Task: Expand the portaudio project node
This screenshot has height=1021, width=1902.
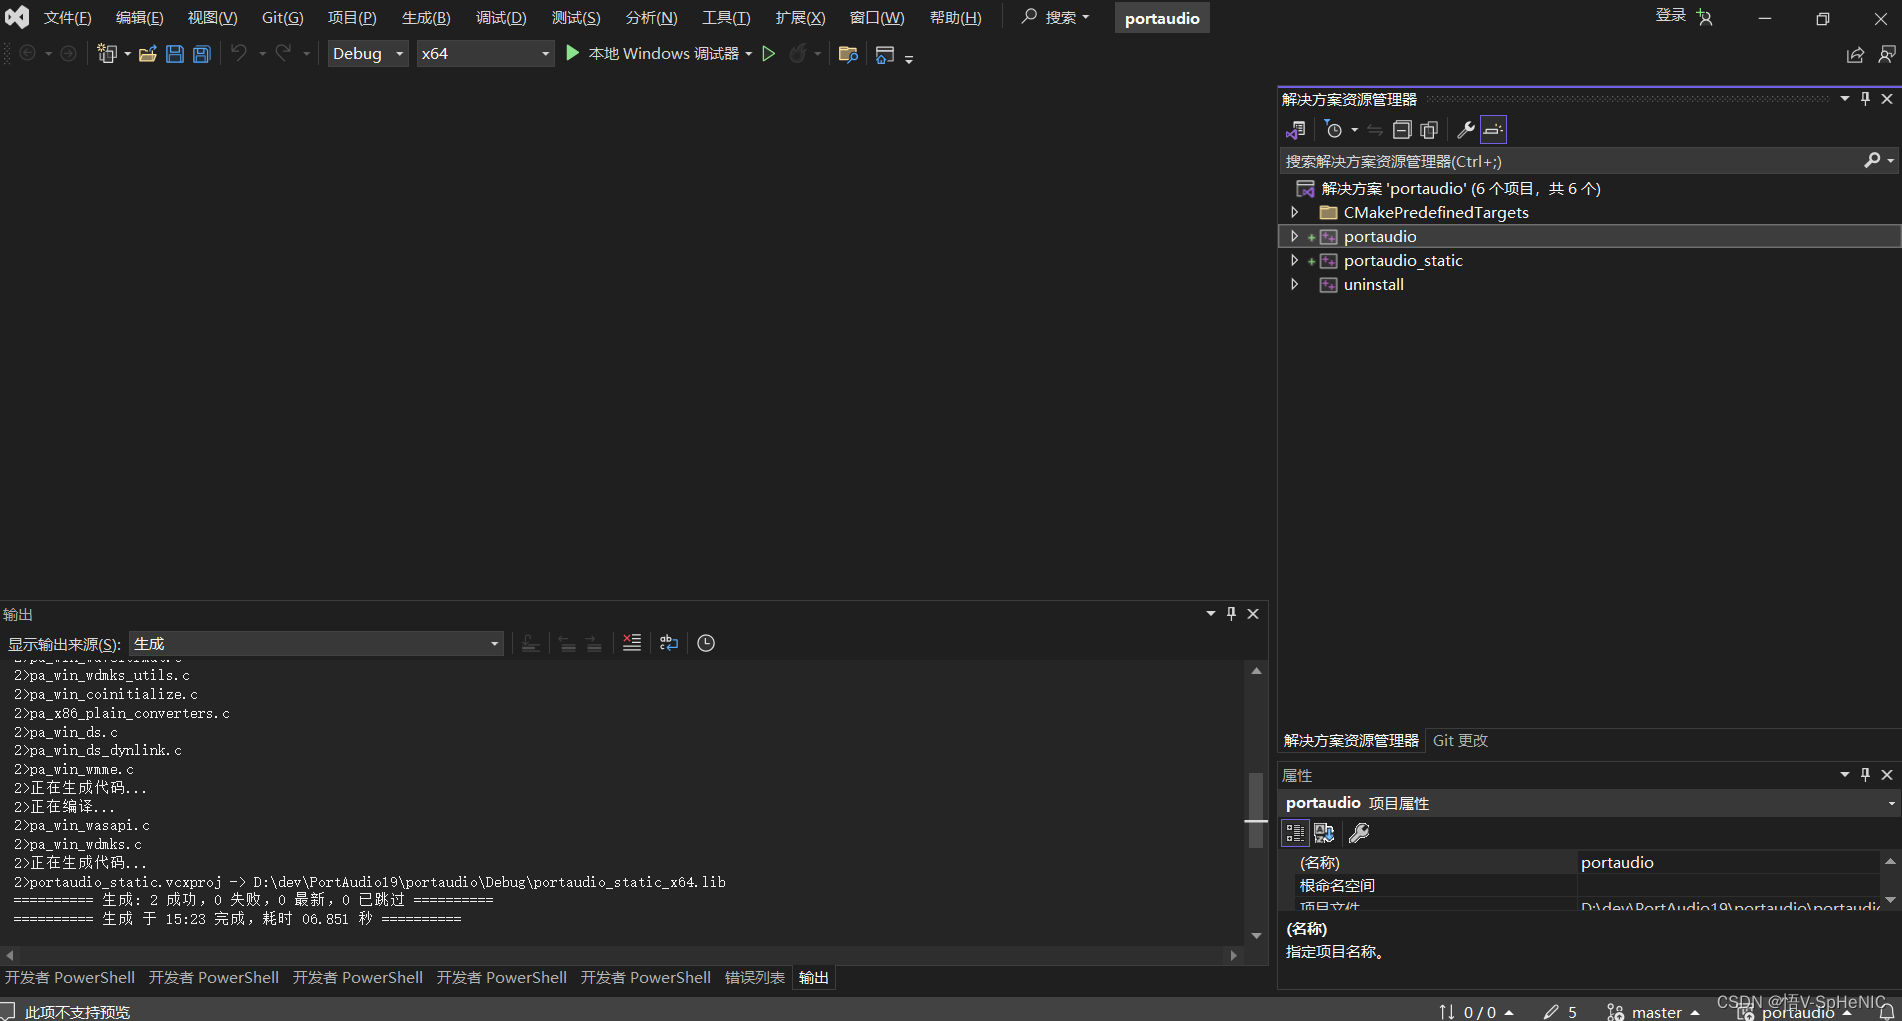Action: [x=1295, y=236]
